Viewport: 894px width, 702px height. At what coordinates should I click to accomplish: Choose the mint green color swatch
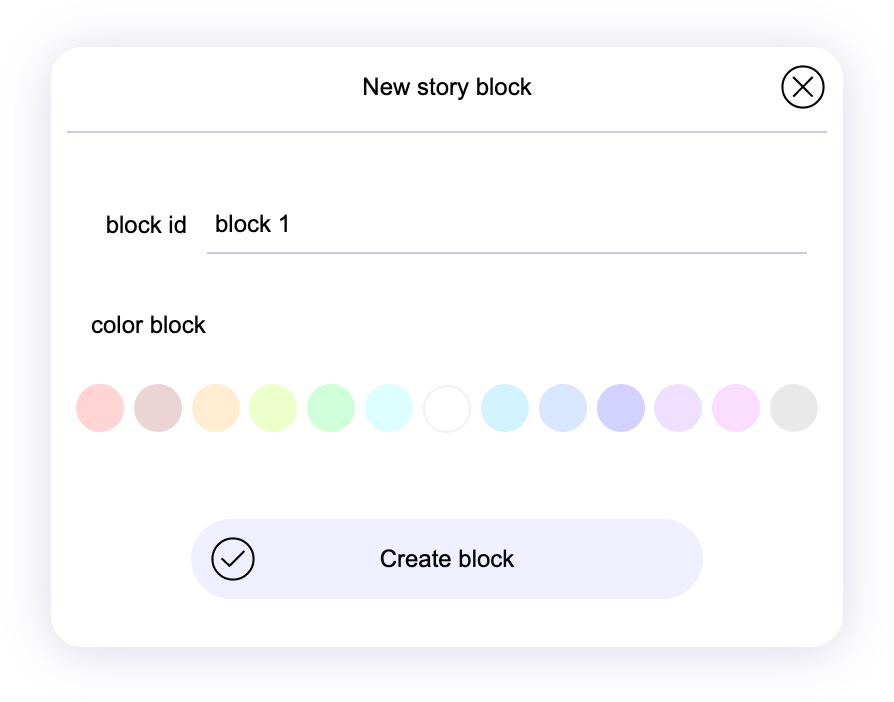tap(331, 408)
